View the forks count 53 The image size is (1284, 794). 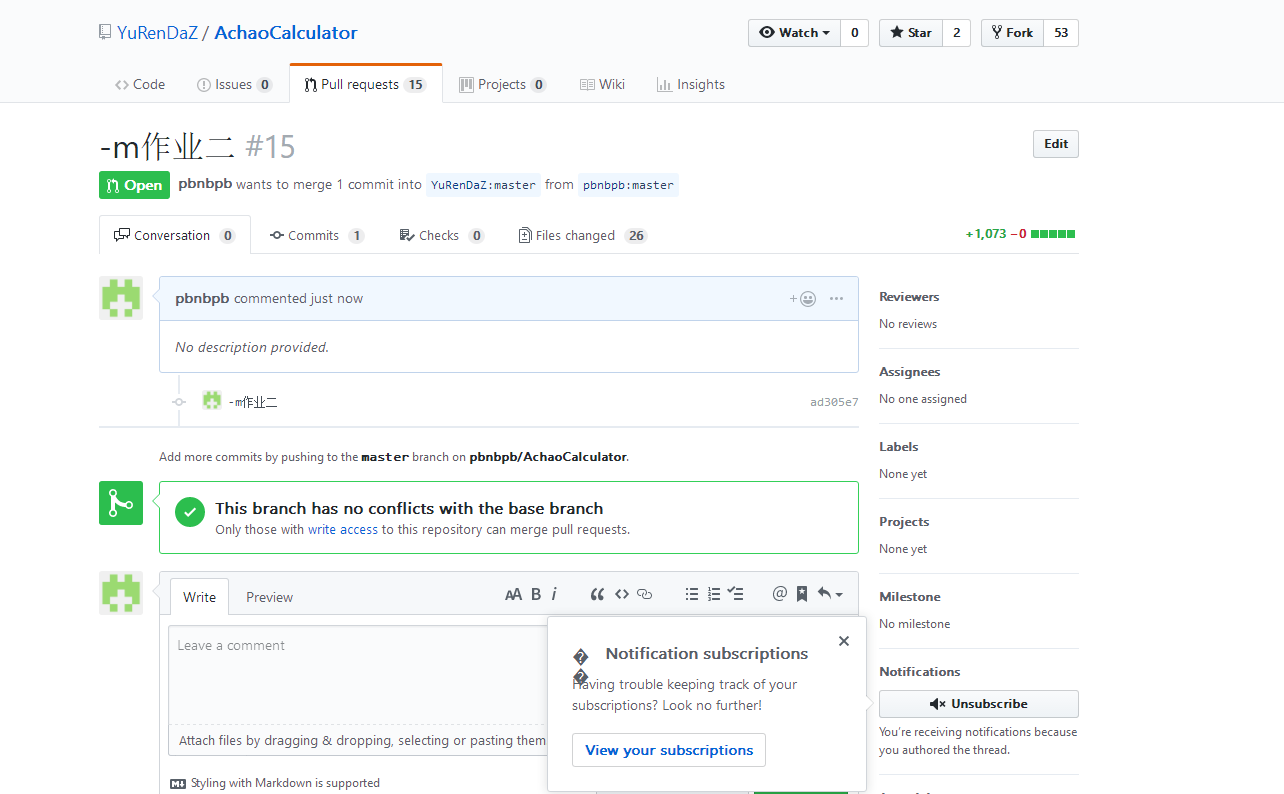tap(1061, 33)
